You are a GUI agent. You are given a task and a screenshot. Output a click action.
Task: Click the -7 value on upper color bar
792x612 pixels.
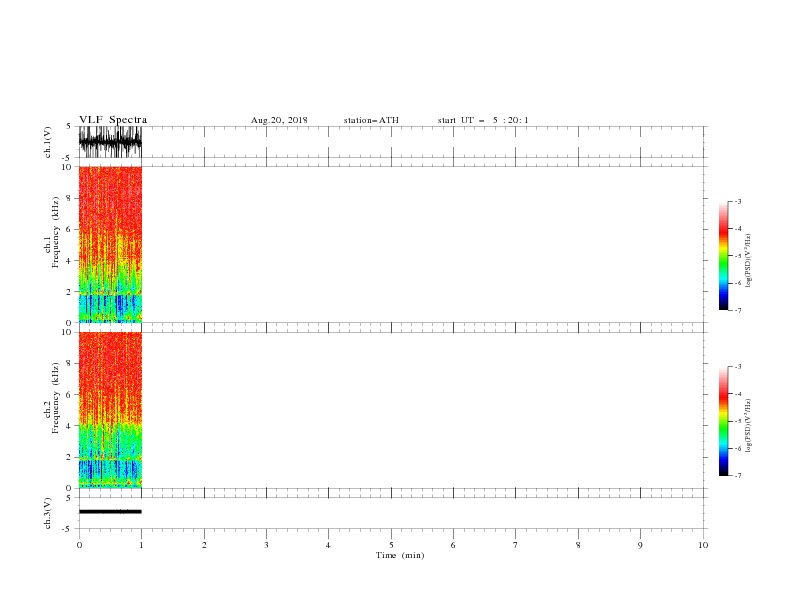pyautogui.click(x=737, y=310)
